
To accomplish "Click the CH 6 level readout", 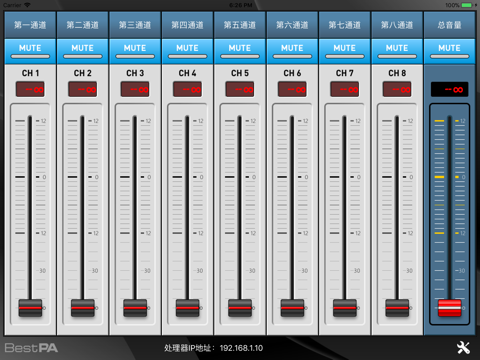I will click(292, 89).
